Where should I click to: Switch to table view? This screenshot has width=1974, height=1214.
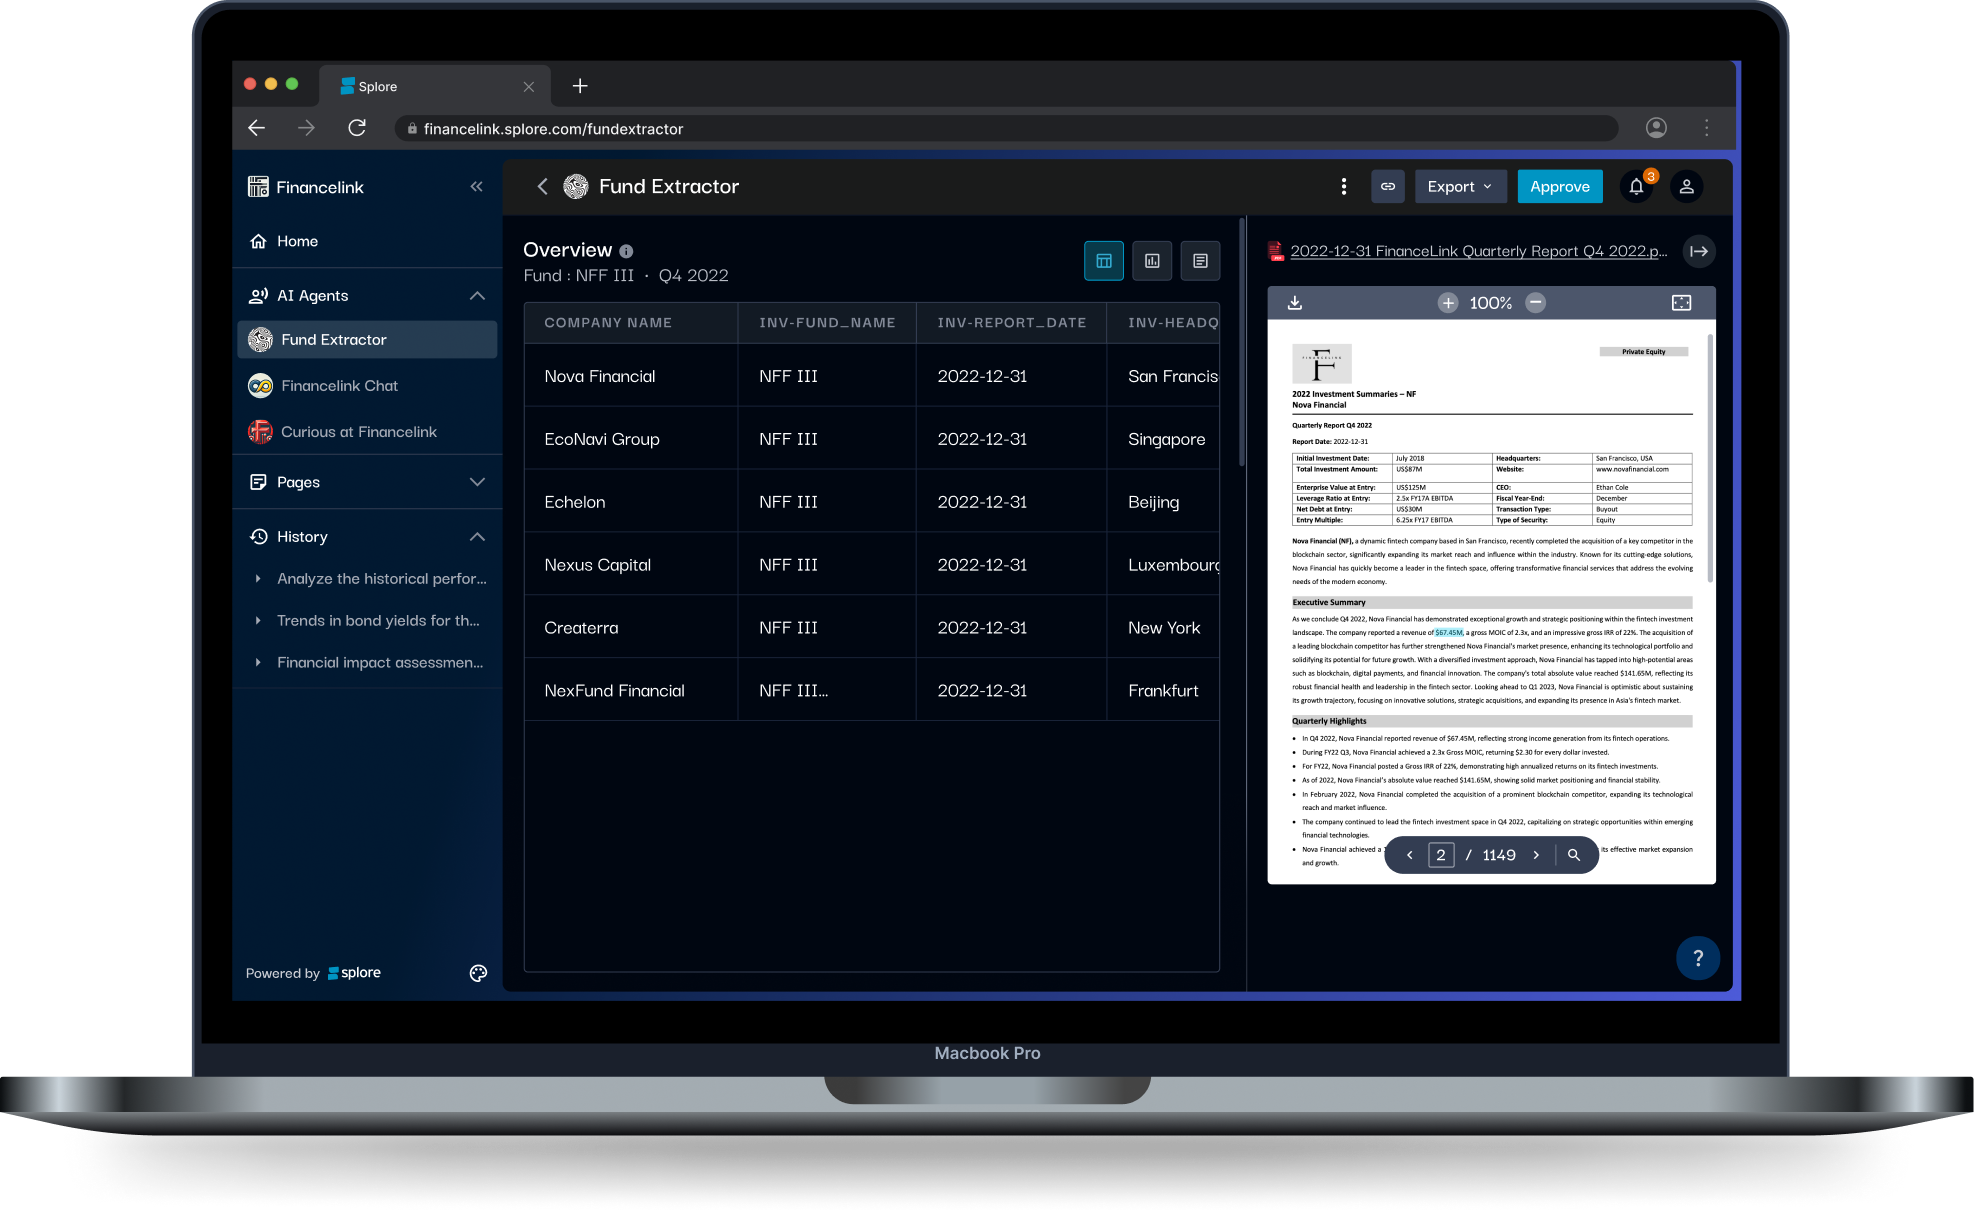click(x=1104, y=261)
